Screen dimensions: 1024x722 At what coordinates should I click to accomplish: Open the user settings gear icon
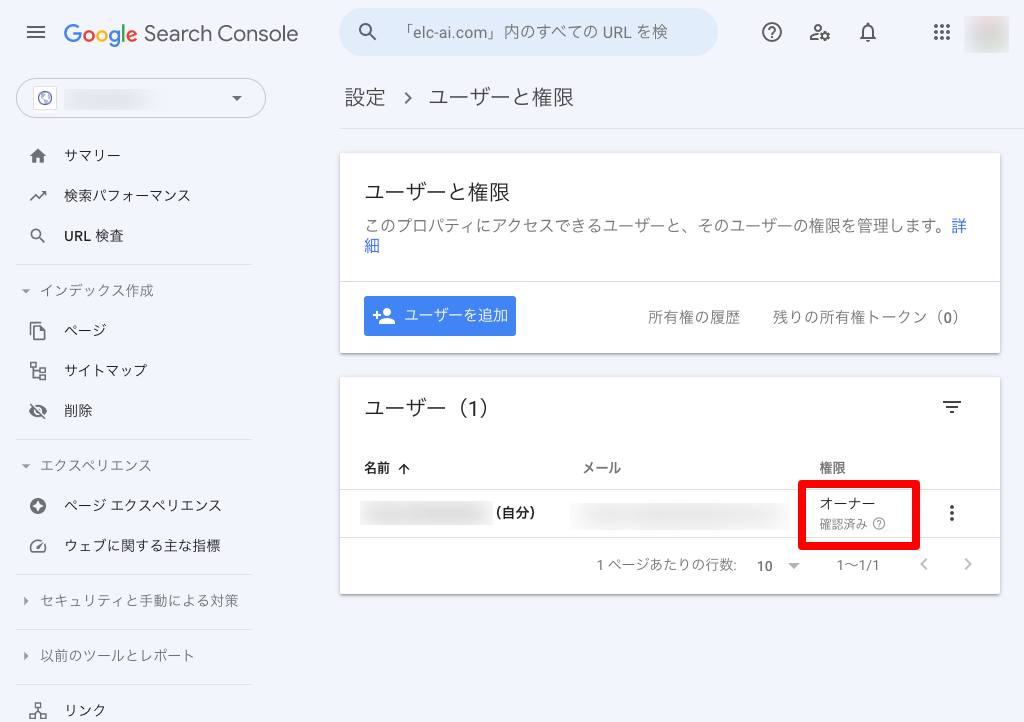point(820,33)
